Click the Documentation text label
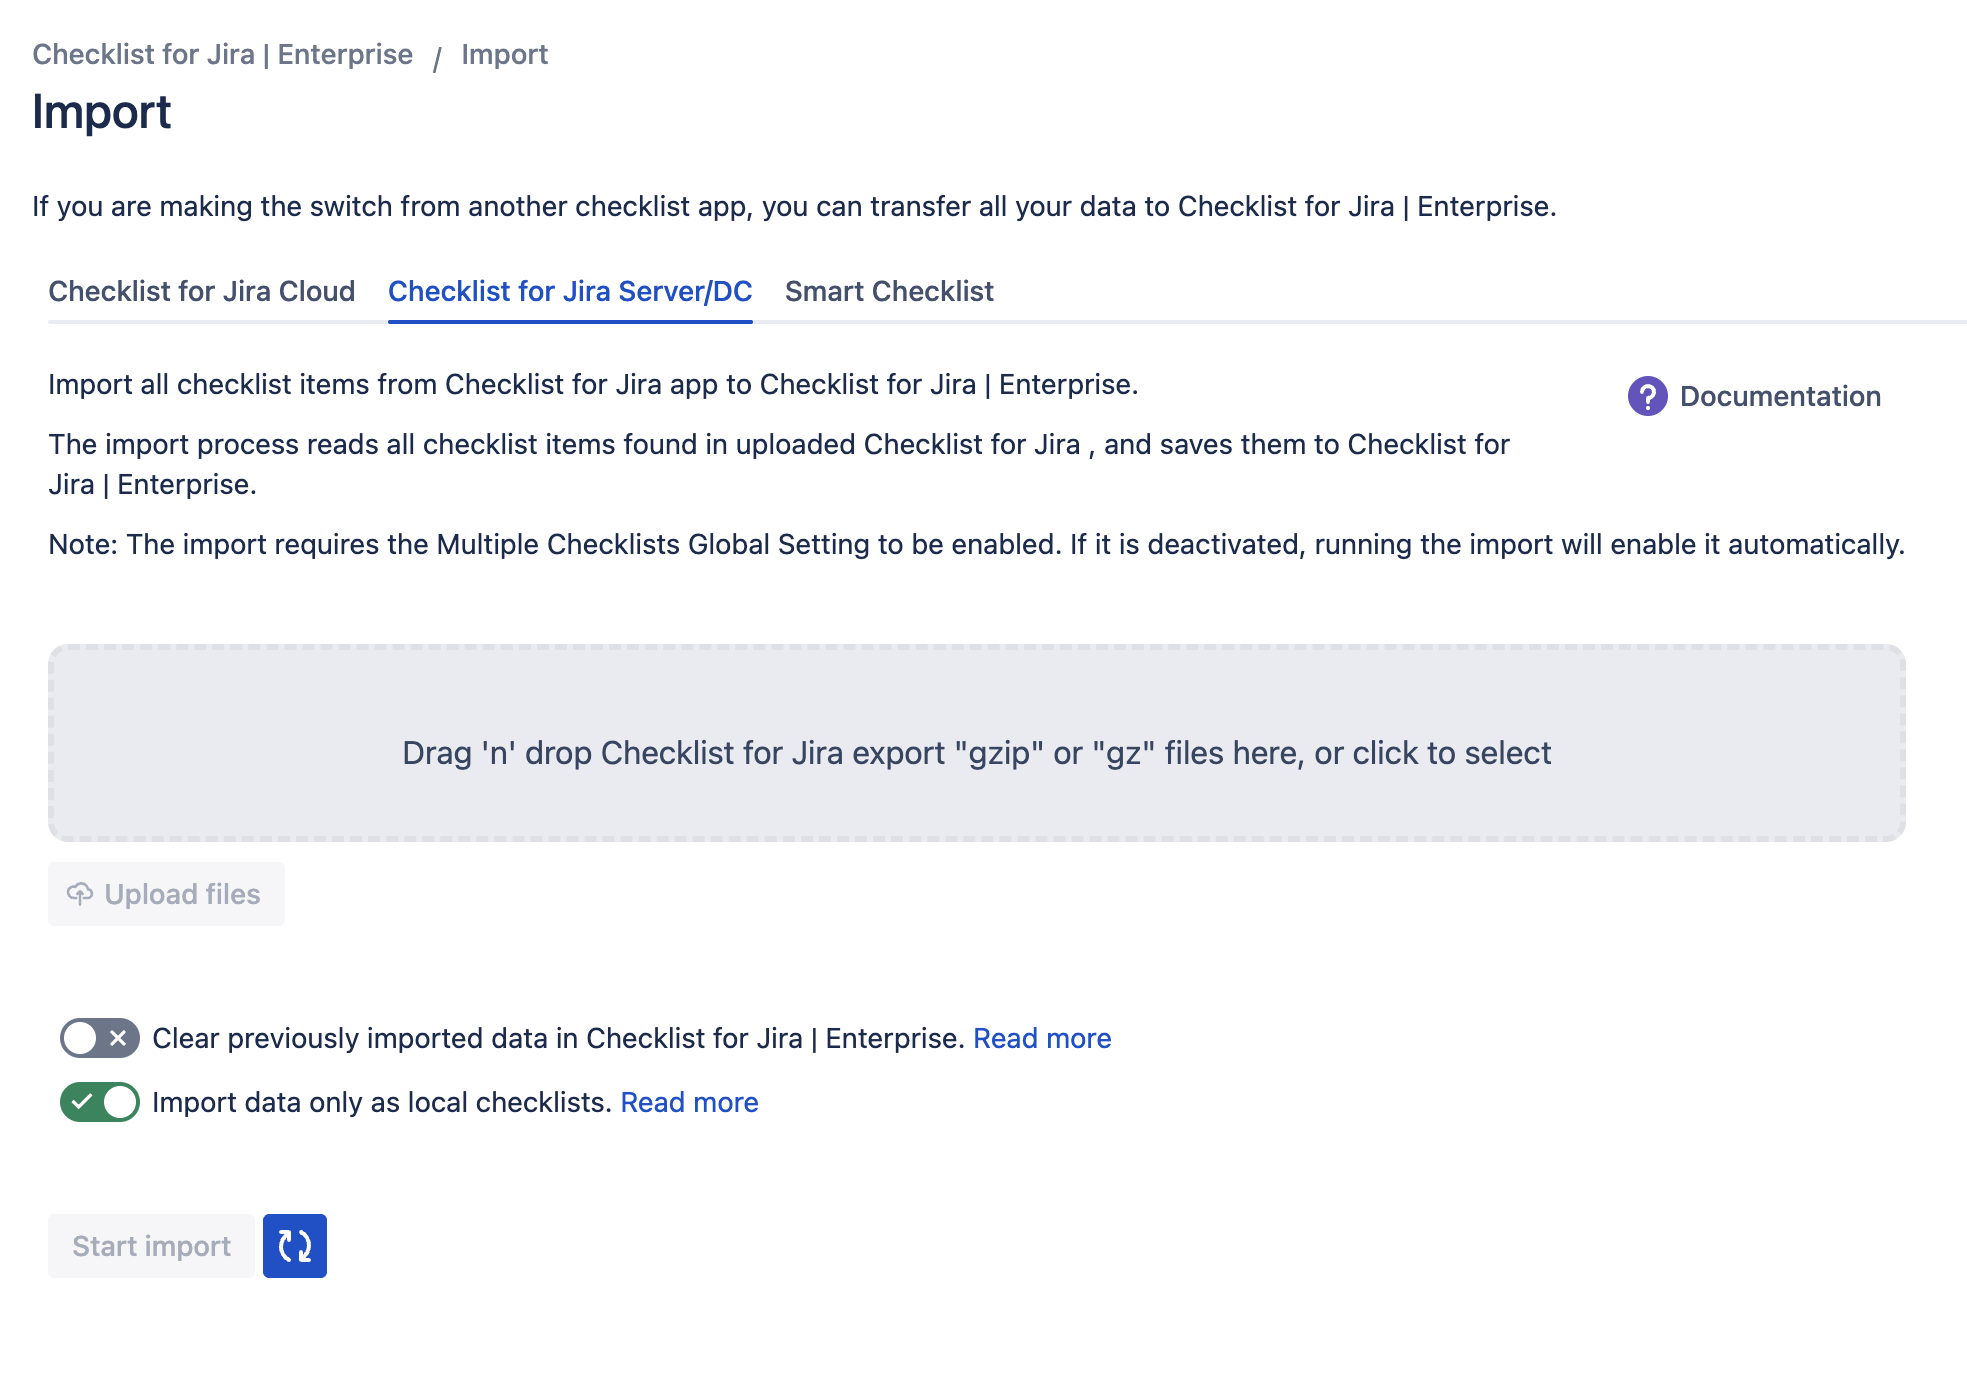Screen dimensions: 1967x1379 pos(1780,396)
